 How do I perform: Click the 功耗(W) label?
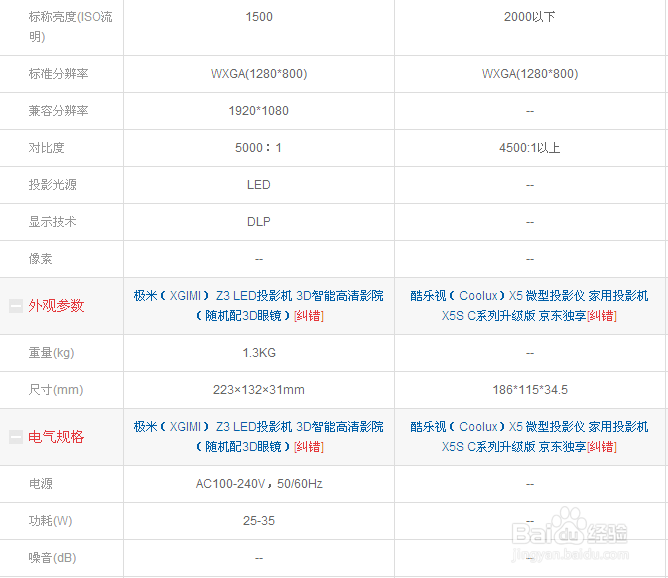coord(50,521)
